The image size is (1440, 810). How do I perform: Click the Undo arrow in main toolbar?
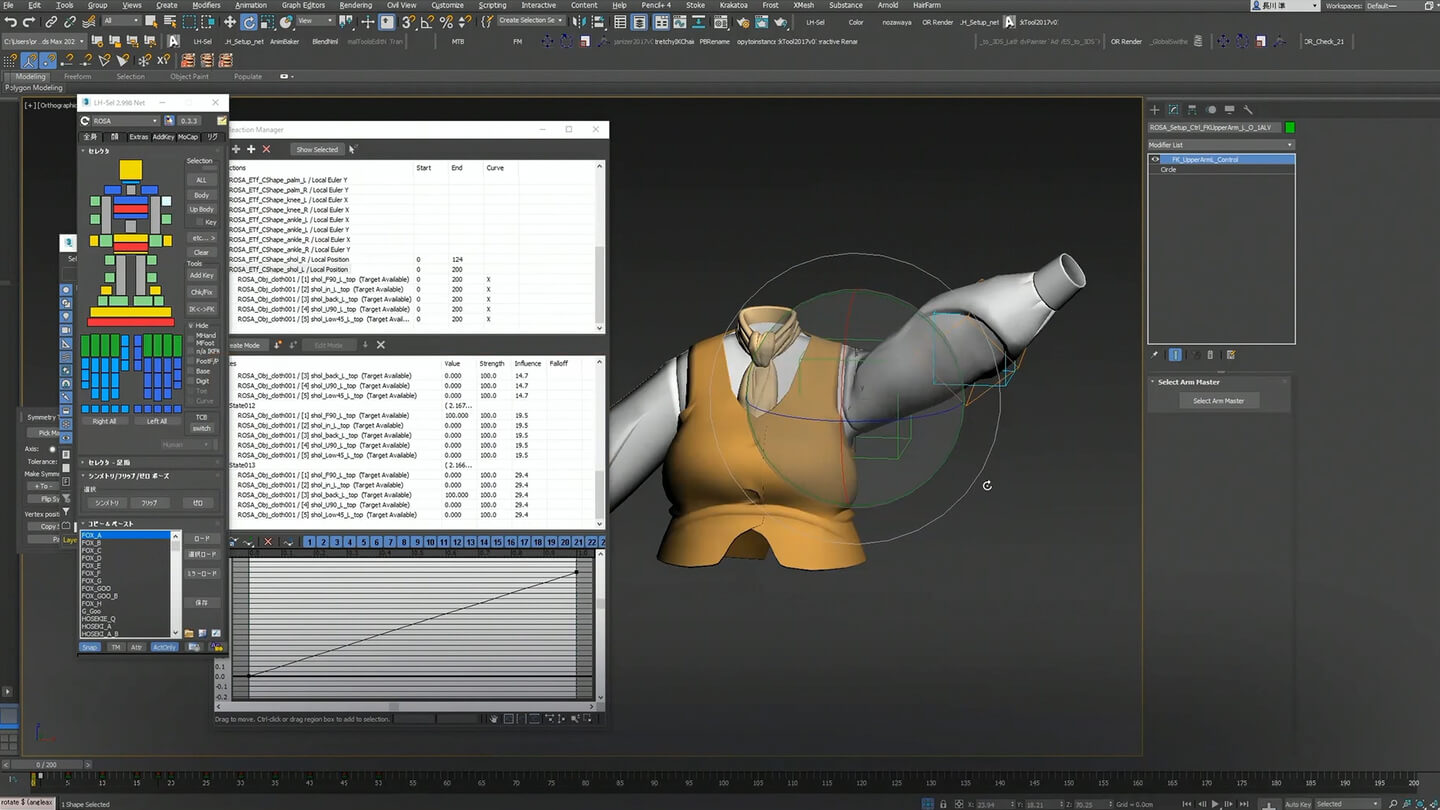pos(11,22)
